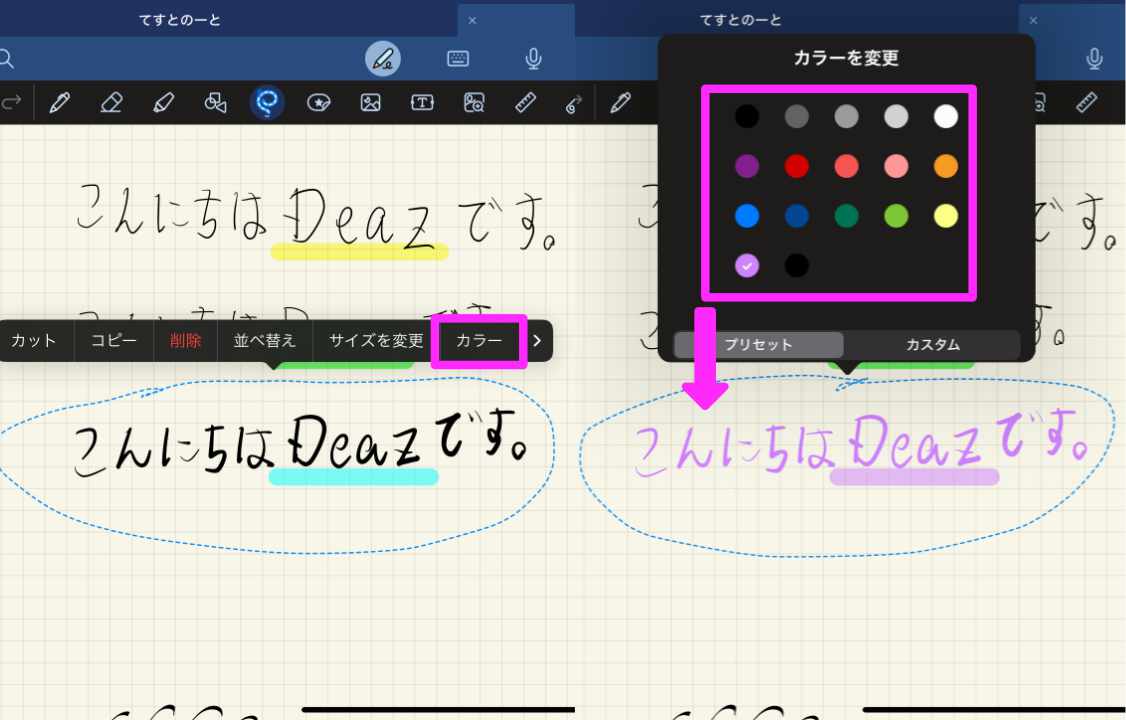The image size is (1126, 720).
Task: Open the Image insertion tool
Action: (x=370, y=102)
